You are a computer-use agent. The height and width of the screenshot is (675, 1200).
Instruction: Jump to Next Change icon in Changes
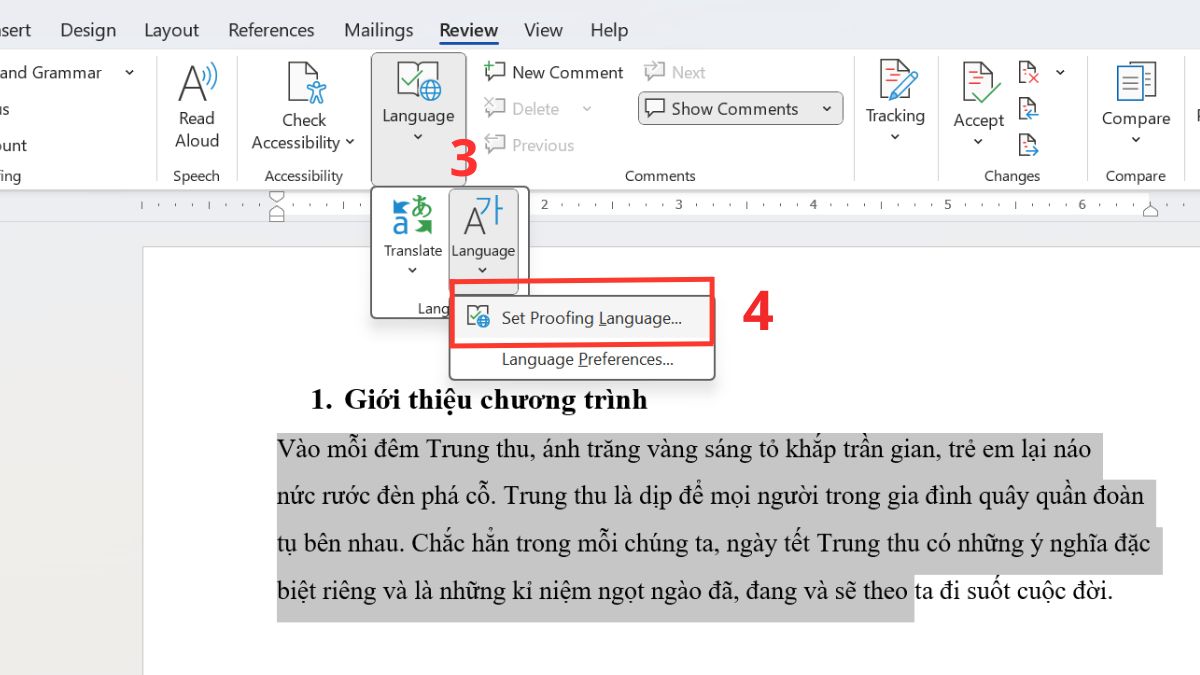1029,145
